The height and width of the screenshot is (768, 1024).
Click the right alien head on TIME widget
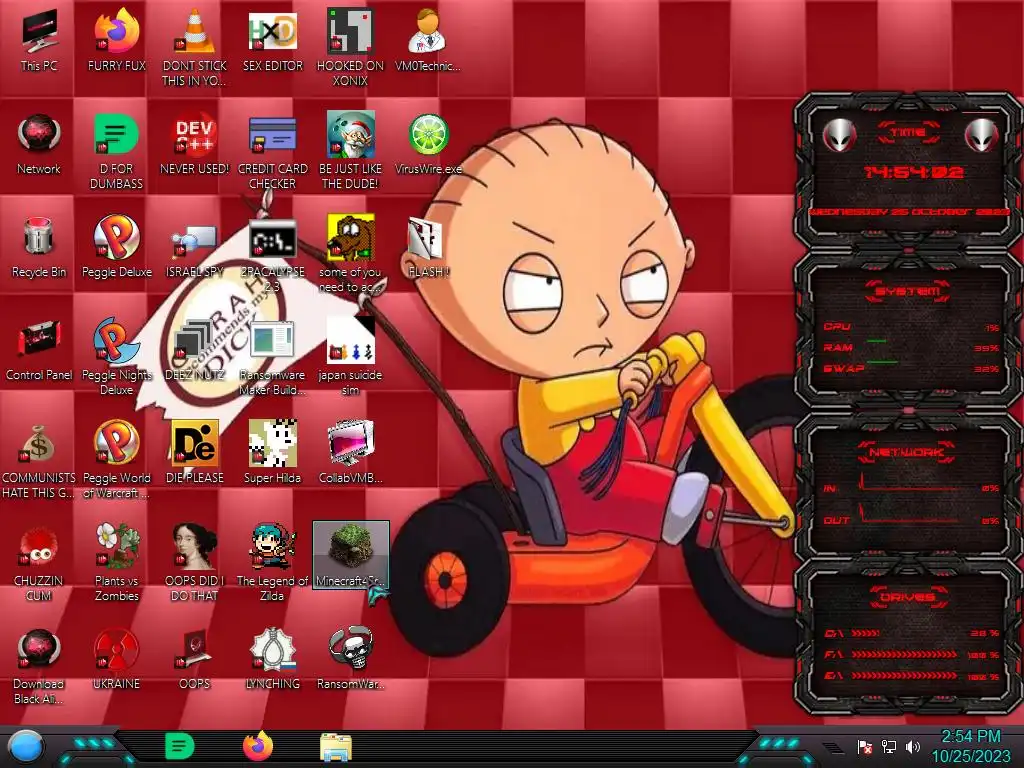(x=981, y=135)
